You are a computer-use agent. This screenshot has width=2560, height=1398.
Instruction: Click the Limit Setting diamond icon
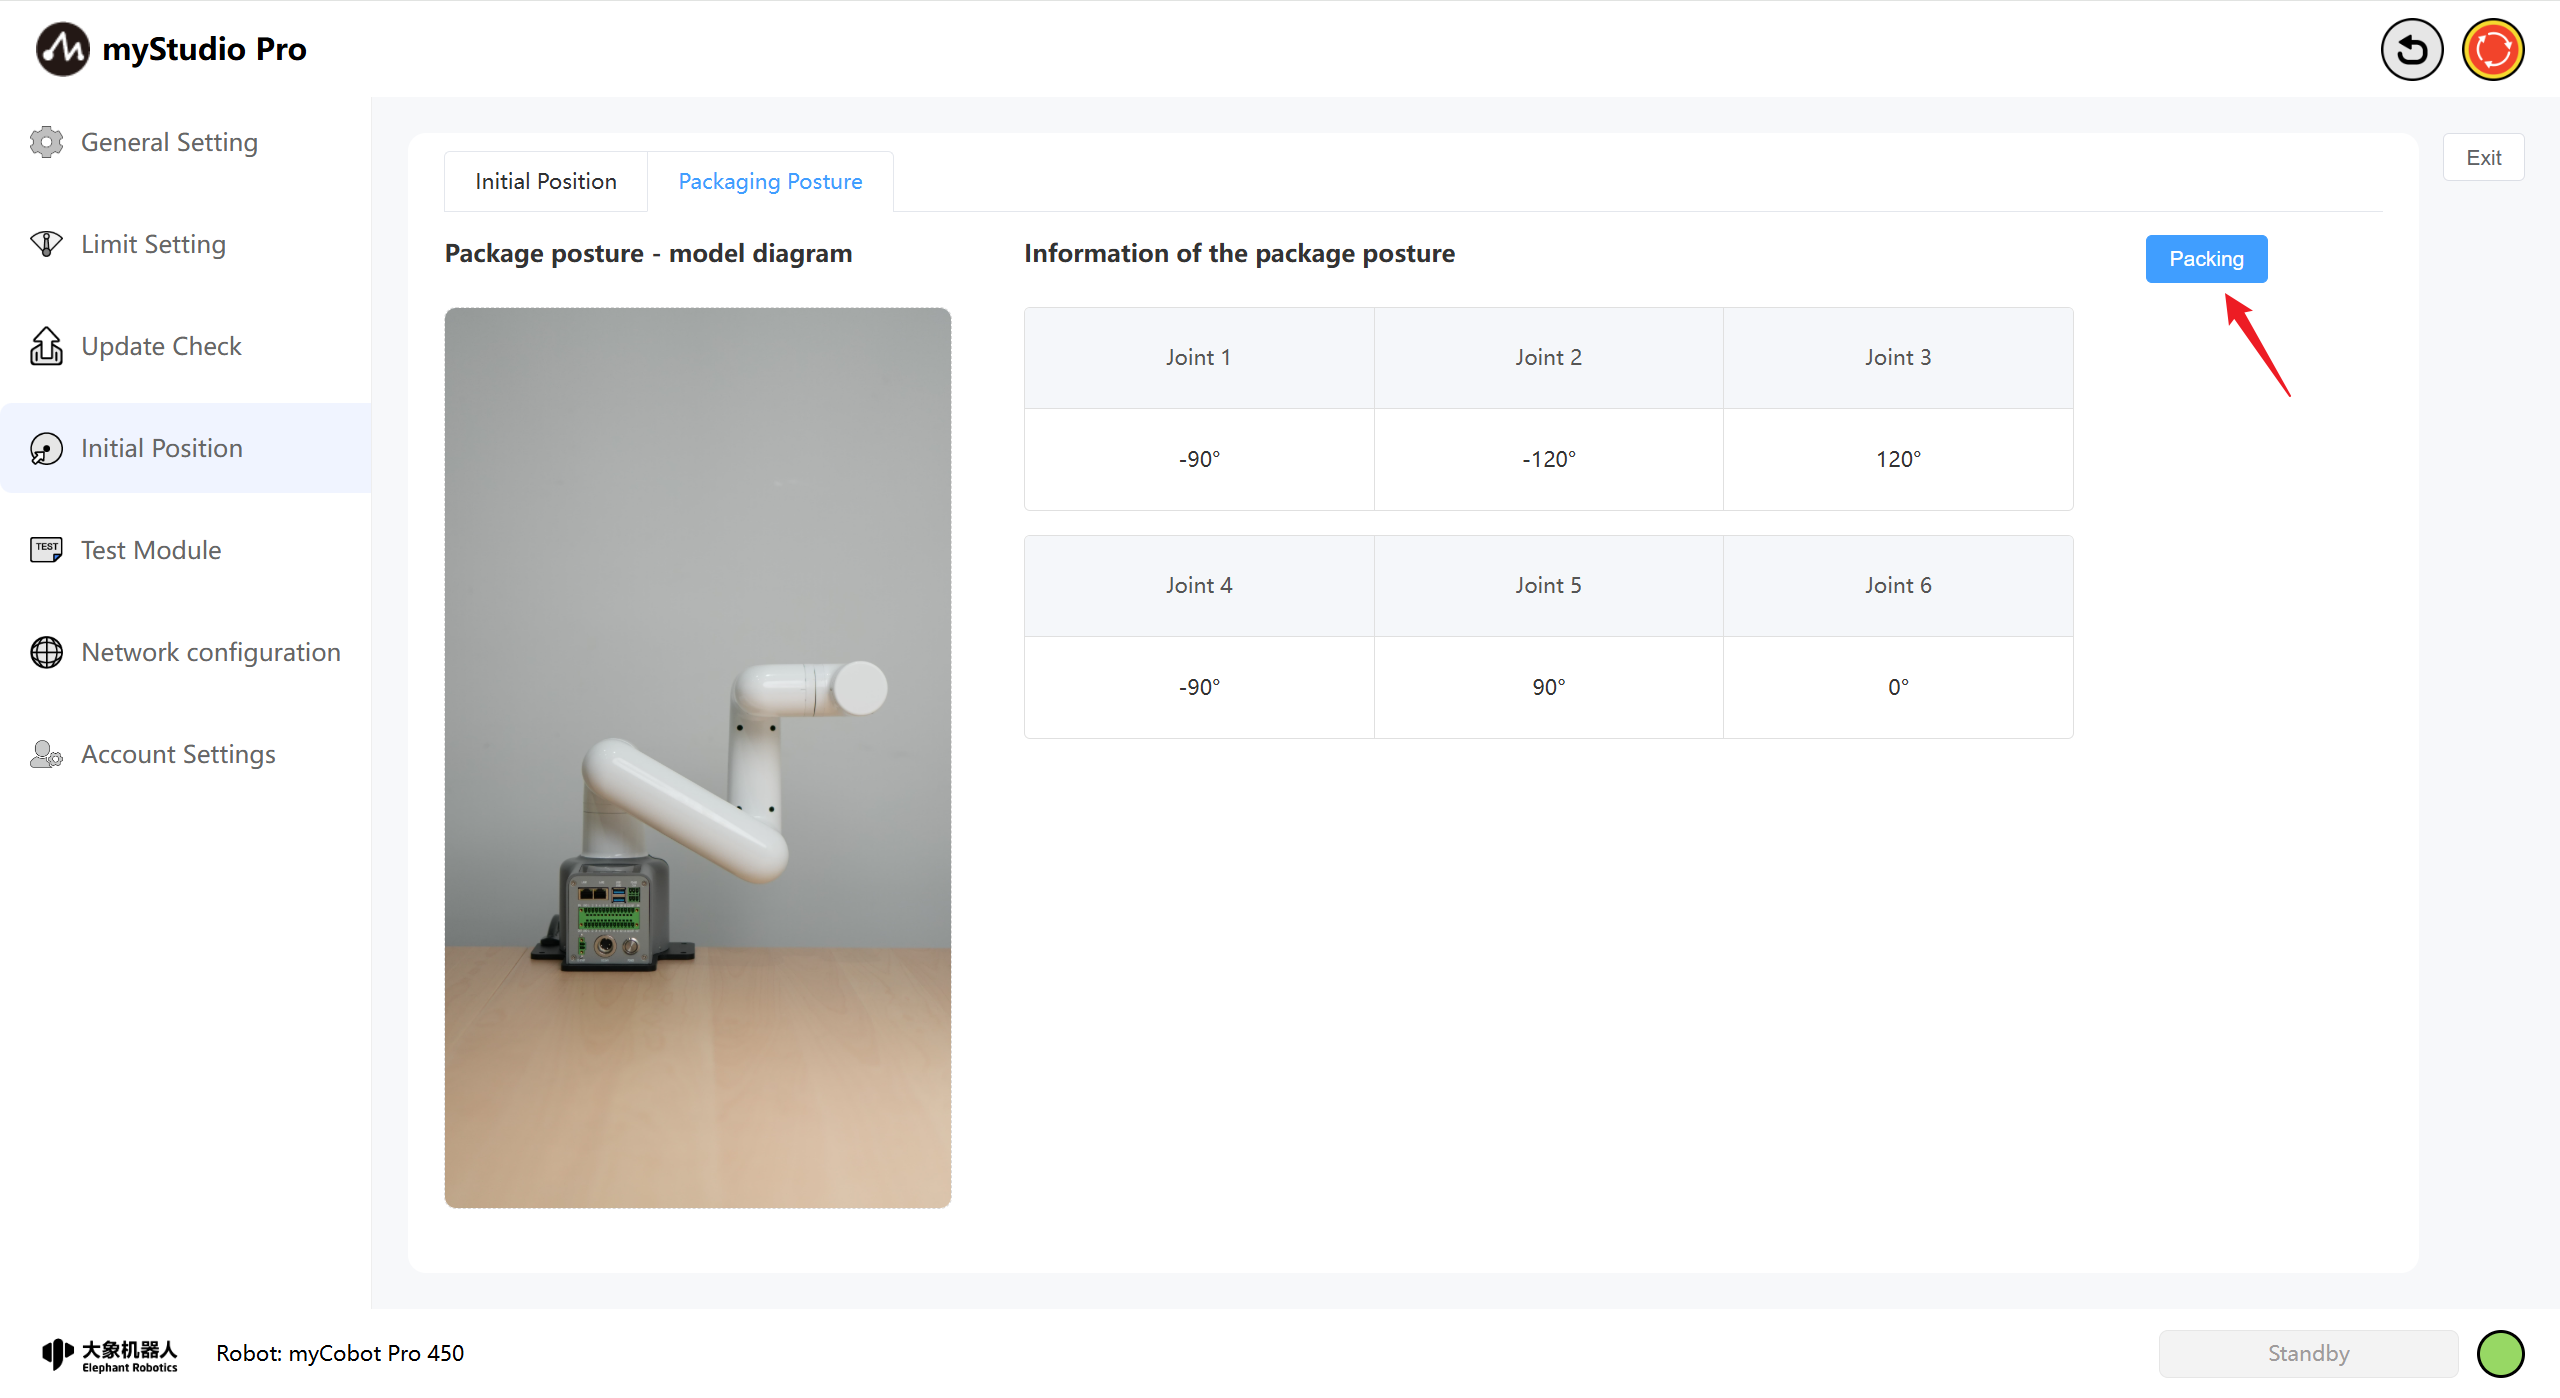[x=46, y=244]
